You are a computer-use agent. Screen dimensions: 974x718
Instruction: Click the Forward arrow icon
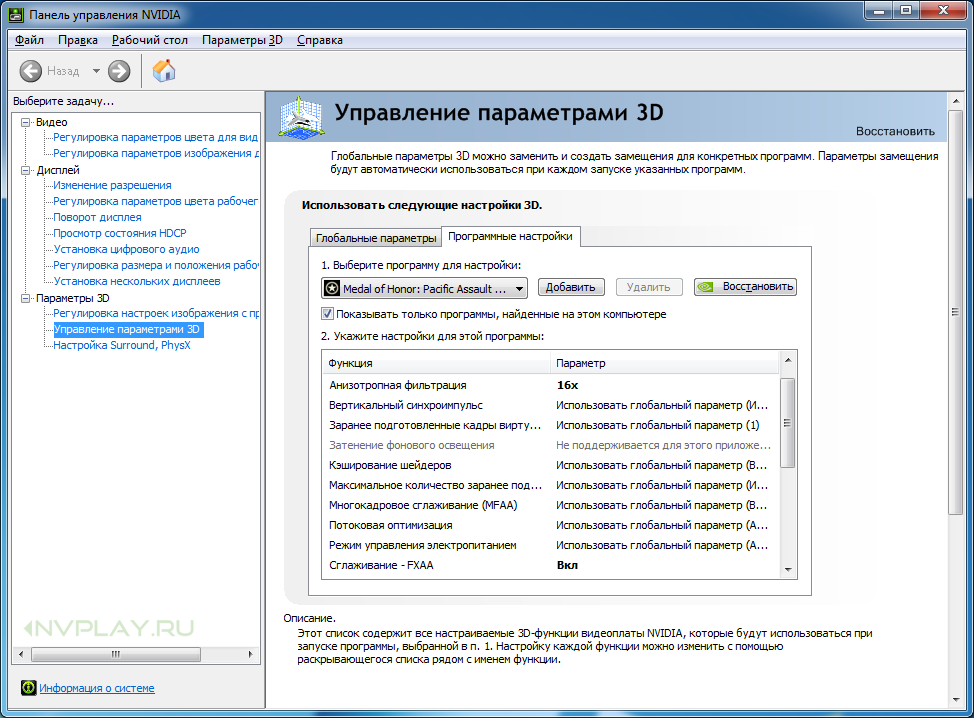pyautogui.click(x=119, y=71)
